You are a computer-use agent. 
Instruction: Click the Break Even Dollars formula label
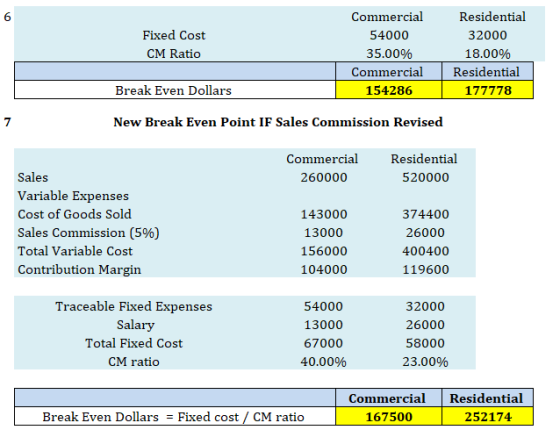coord(173,417)
